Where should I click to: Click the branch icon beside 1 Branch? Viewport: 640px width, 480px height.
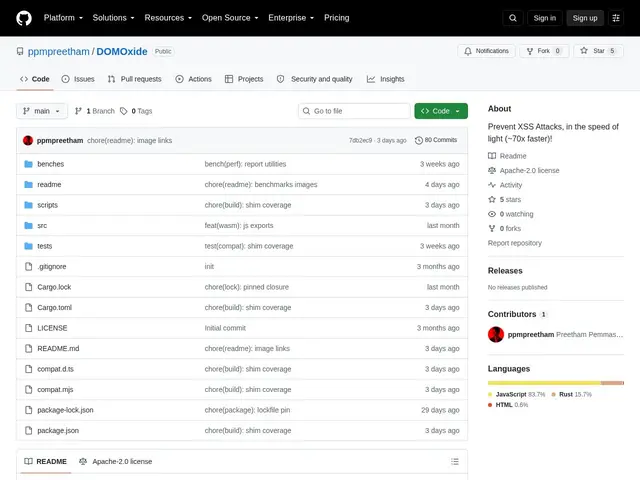tap(78, 111)
